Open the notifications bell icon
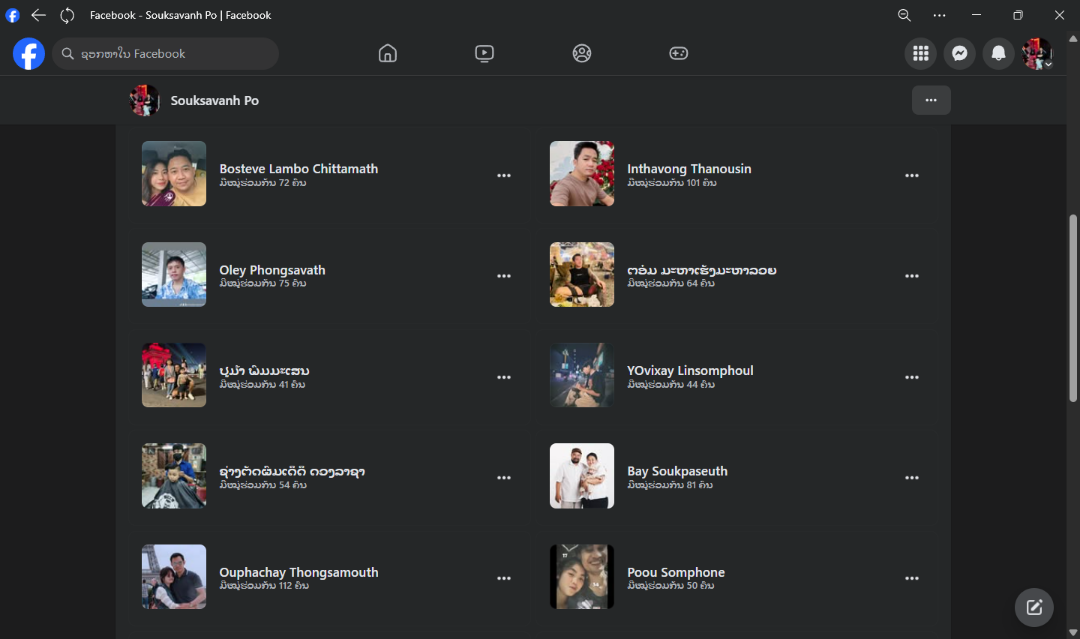 click(998, 54)
